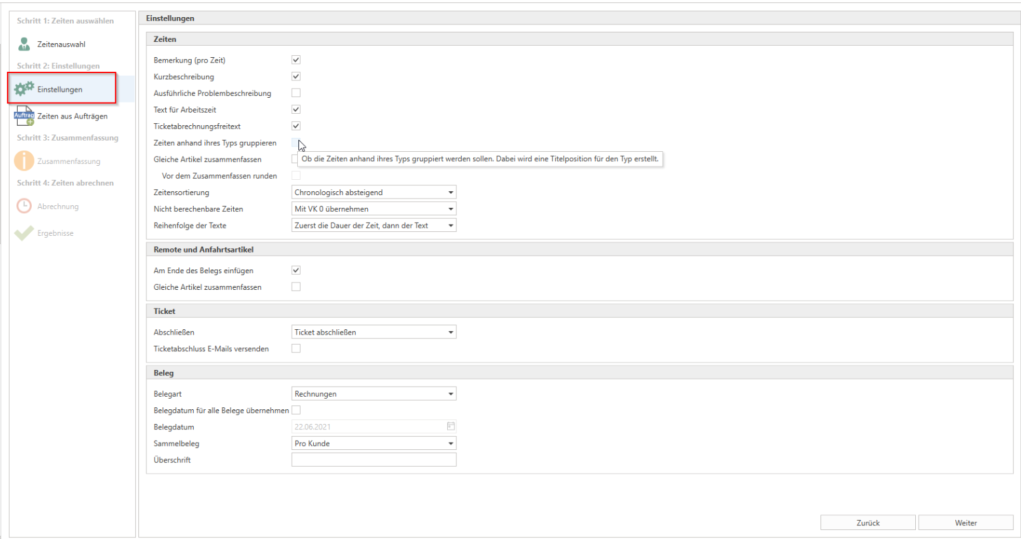The height and width of the screenshot is (539, 1021).
Task: Click the Abrechnung clock icon
Action: click(24, 206)
